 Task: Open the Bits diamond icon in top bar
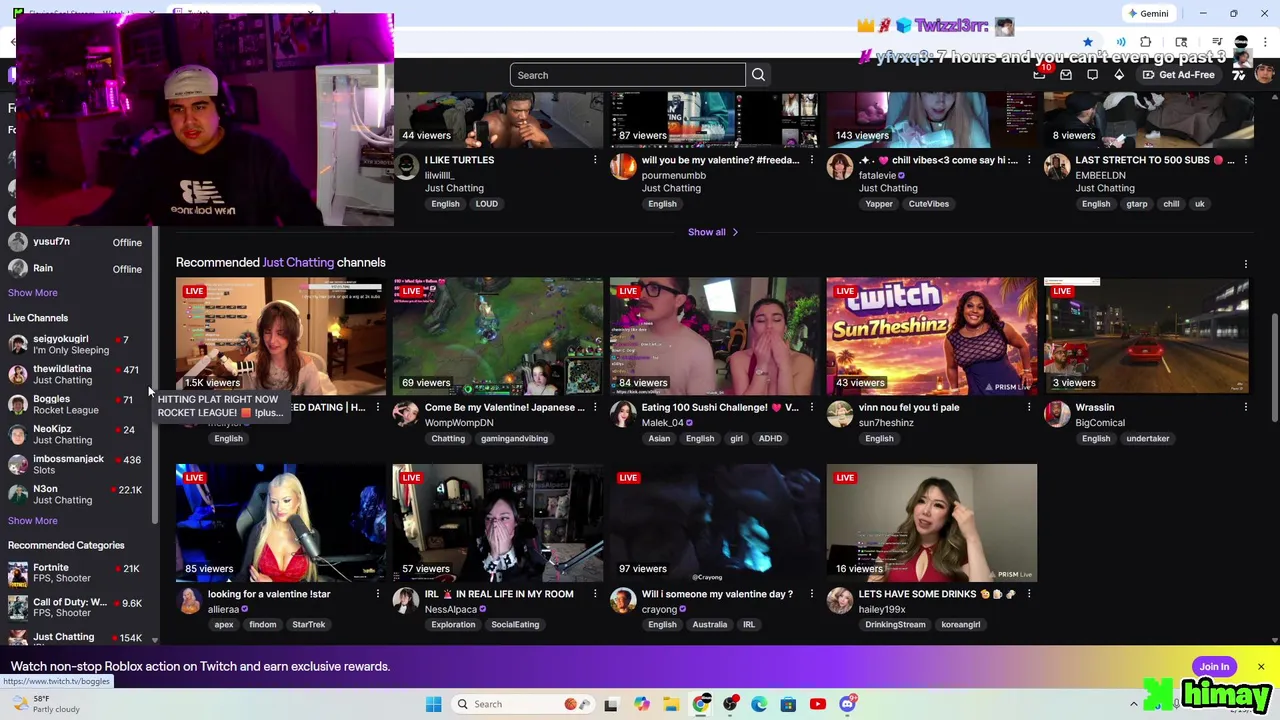[x=1119, y=75]
